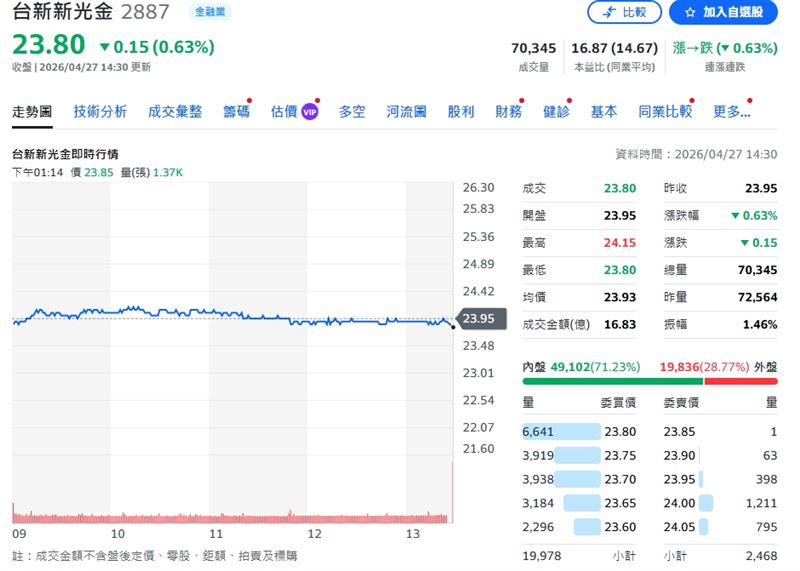
Task: Click the 金融業 industry tag
Action: click(210, 11)
